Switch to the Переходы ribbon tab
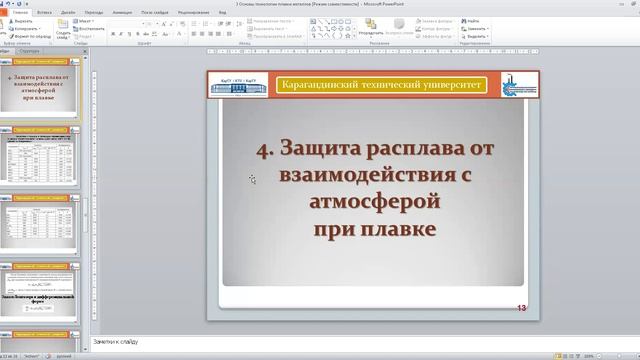Viewport: 640px width, 360px height. pyautogui.click(x=94, y=13)
